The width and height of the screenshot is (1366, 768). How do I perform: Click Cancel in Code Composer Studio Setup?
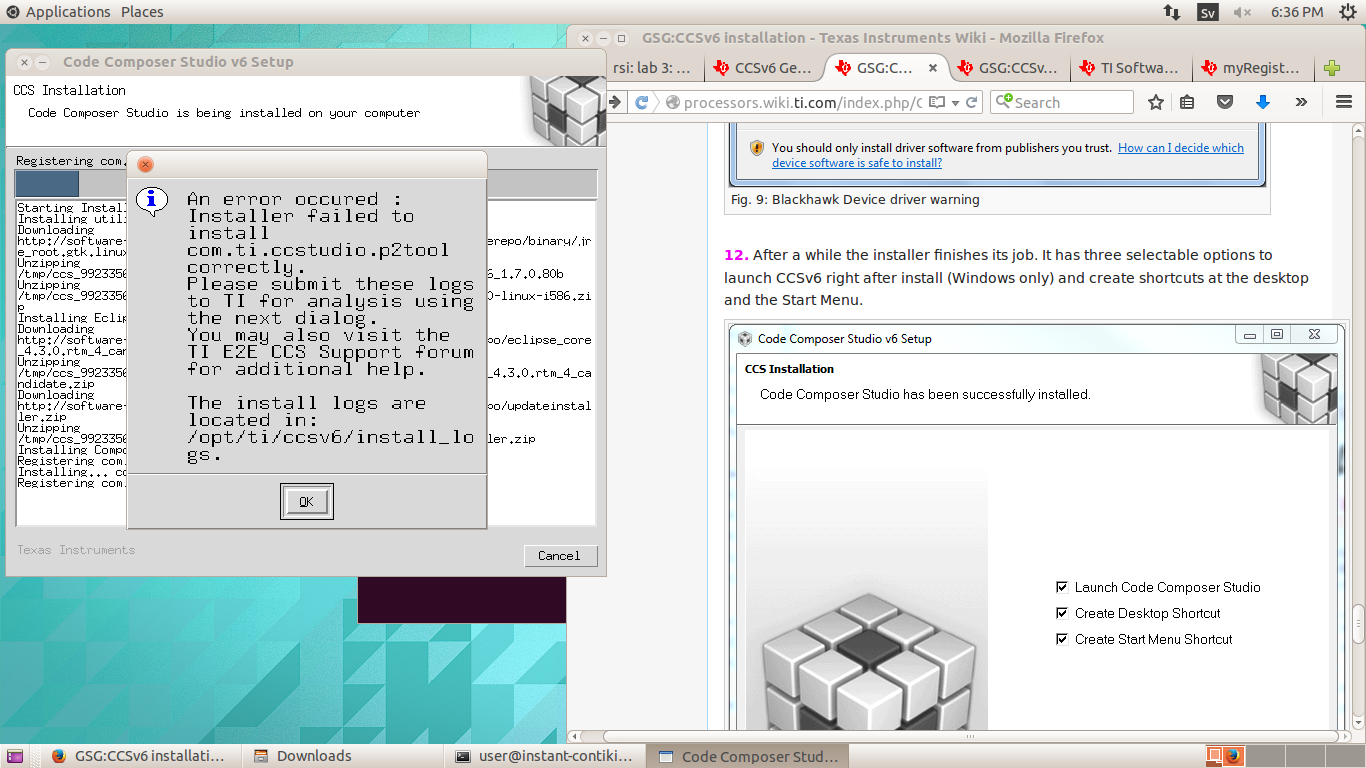(560, 556)
